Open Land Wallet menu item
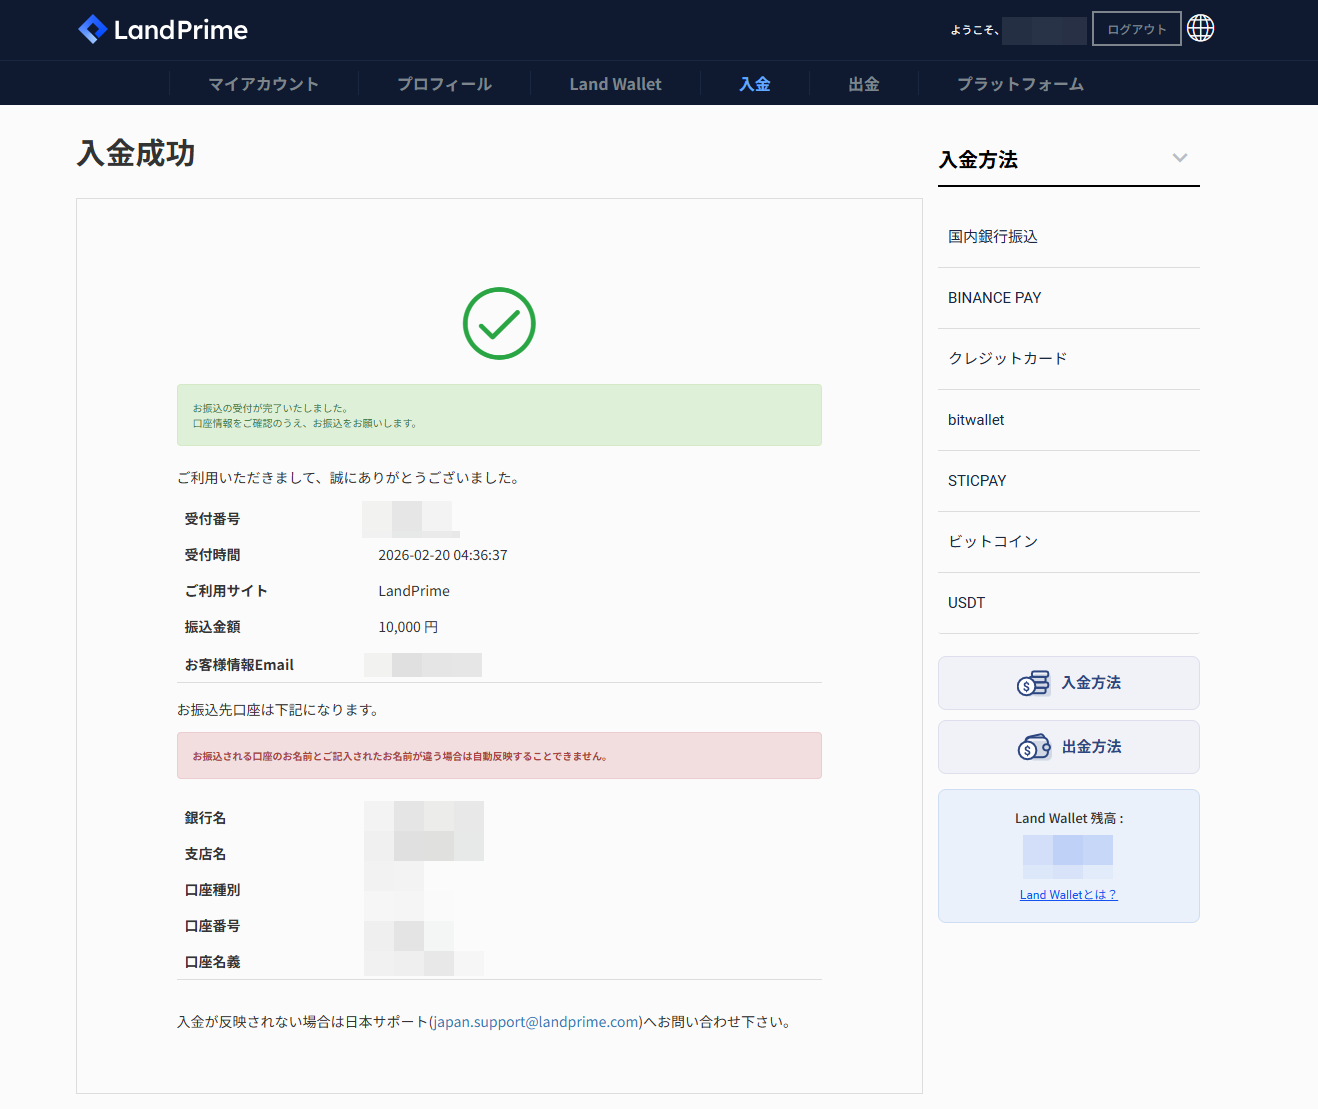The height and width of the screenshot is (1109, 1318). click(615, 84)
